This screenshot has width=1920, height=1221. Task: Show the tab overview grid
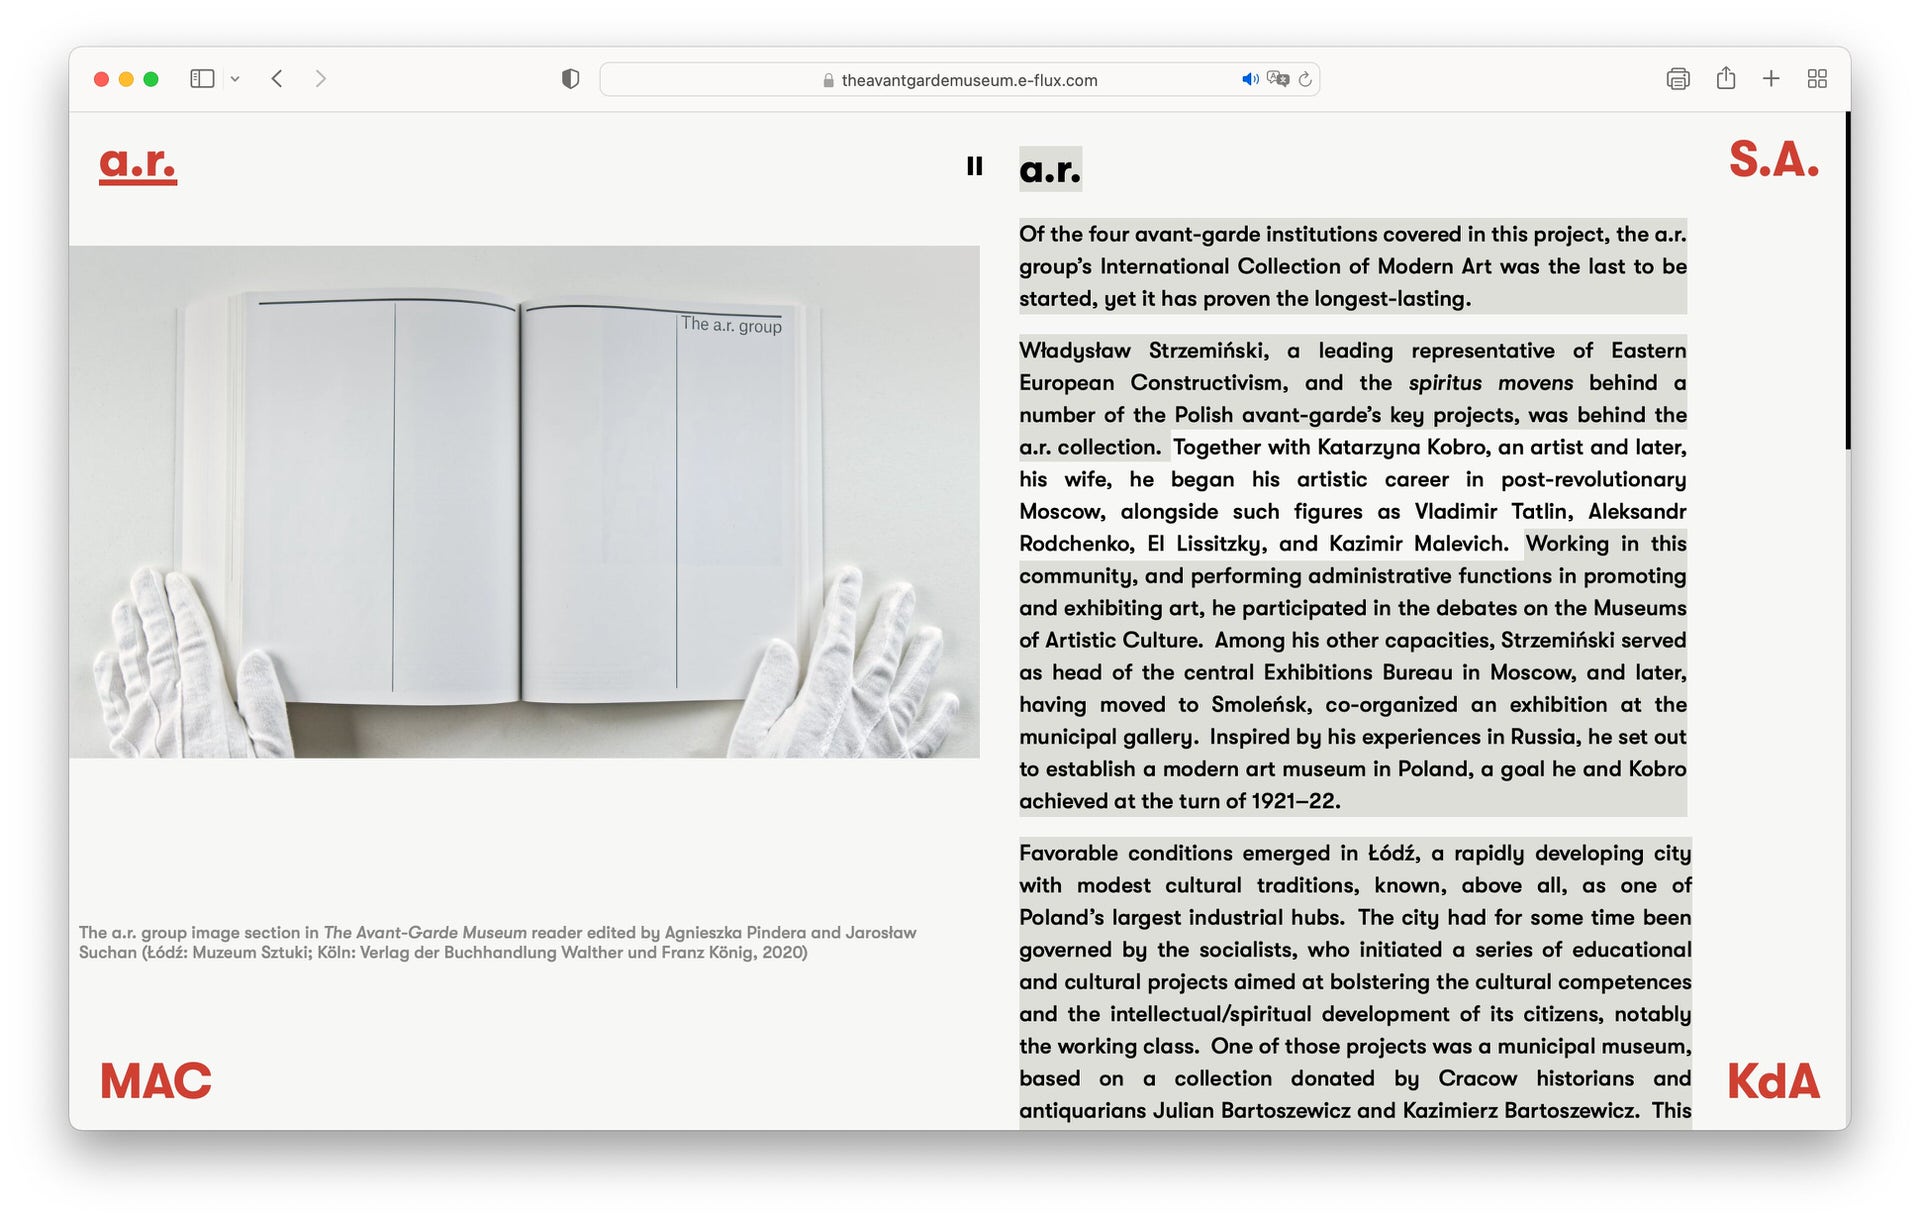[1817, 79]
